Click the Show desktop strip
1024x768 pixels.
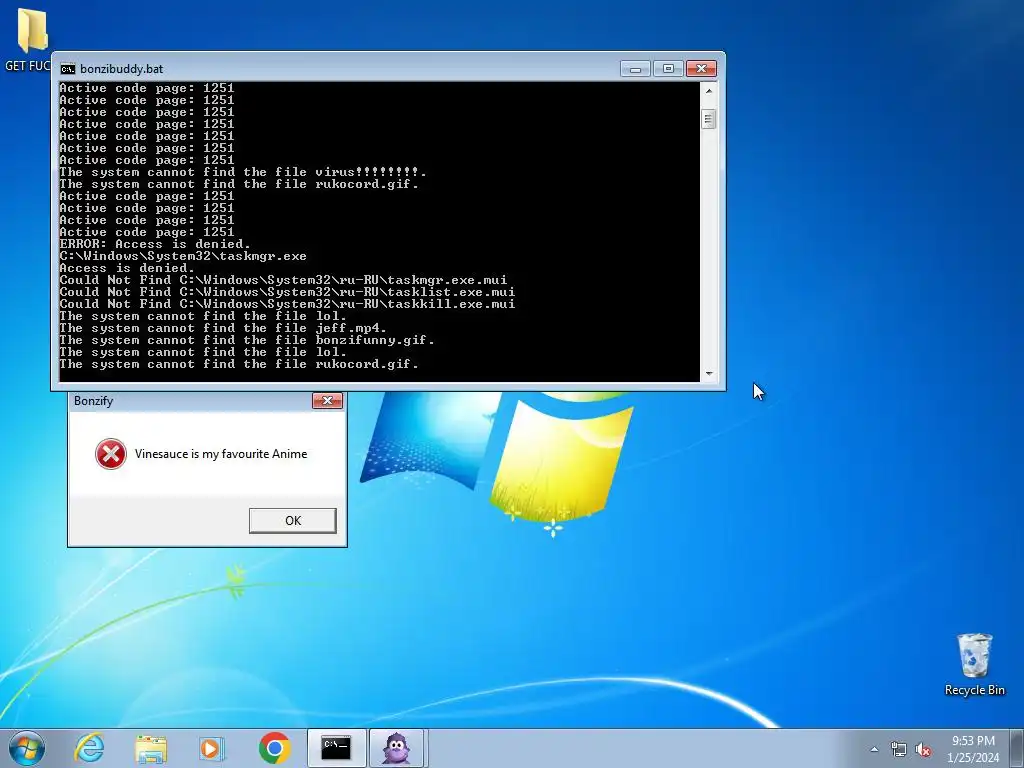click(x=1017, y=748)
